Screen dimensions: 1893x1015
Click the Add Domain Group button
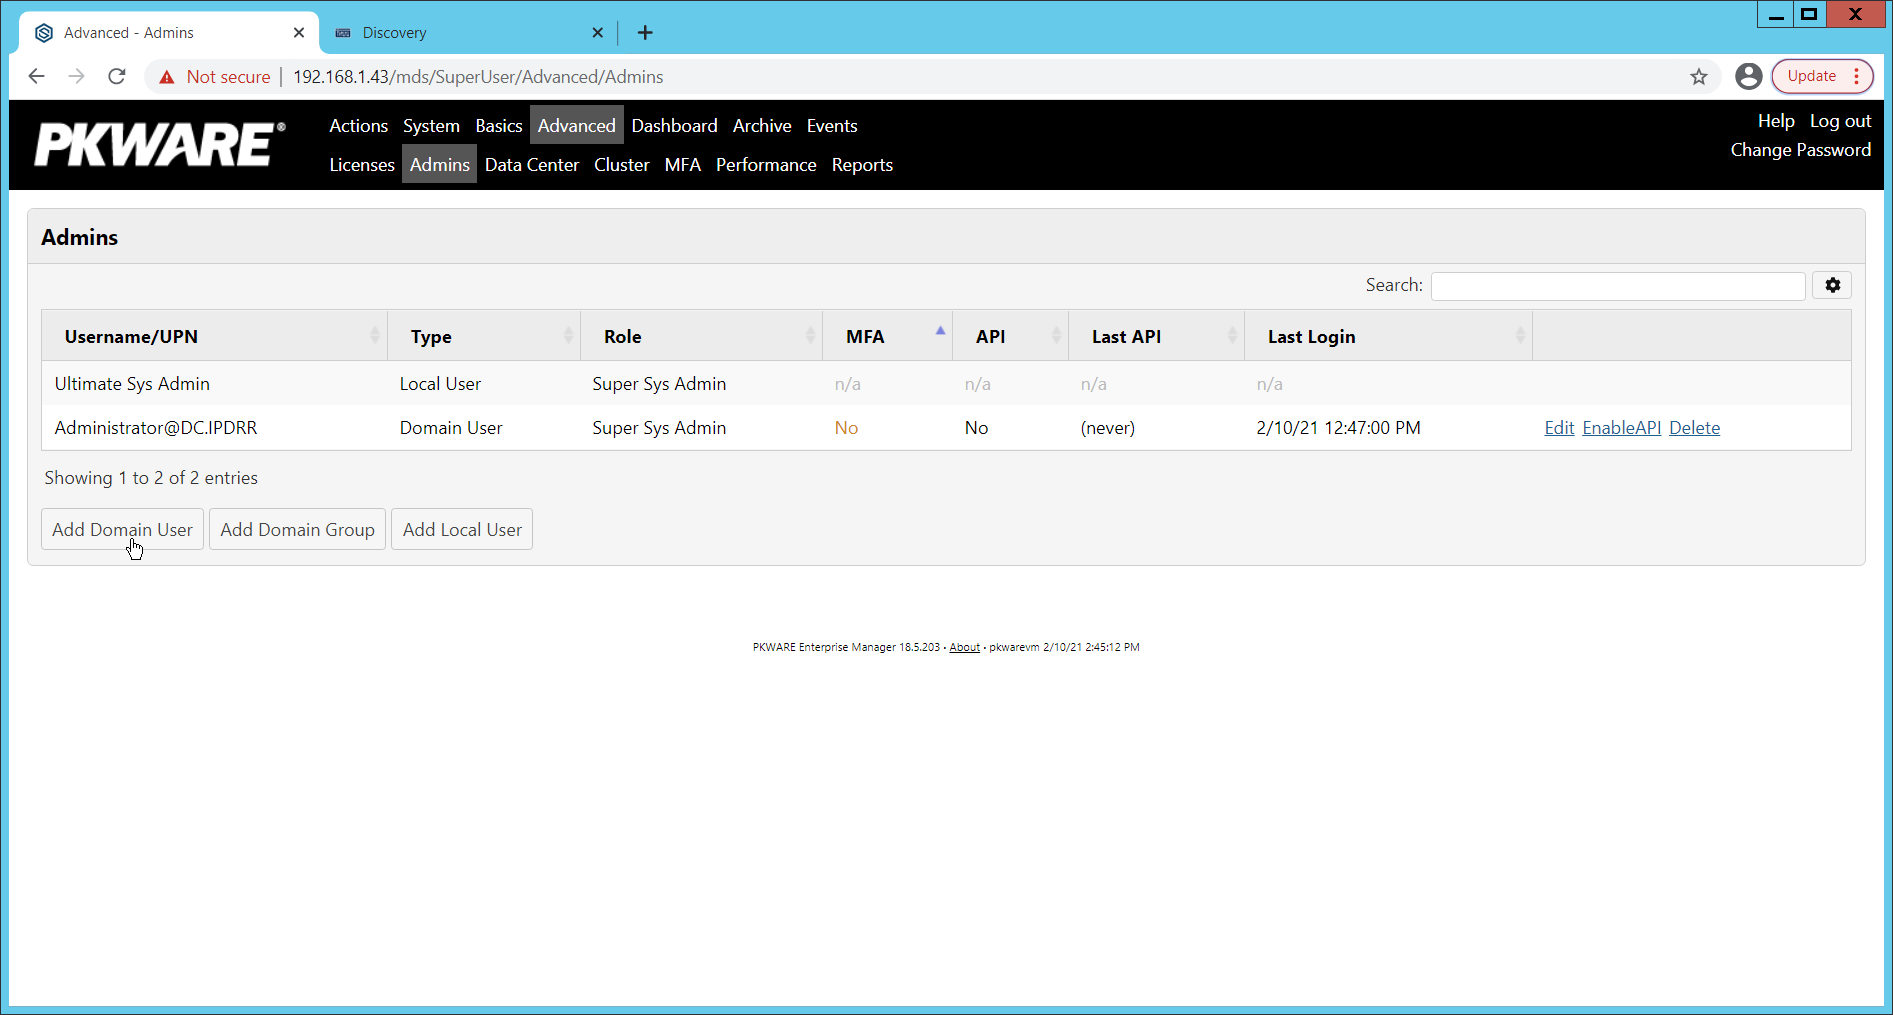pyautogui.click(x=297, y=529)
